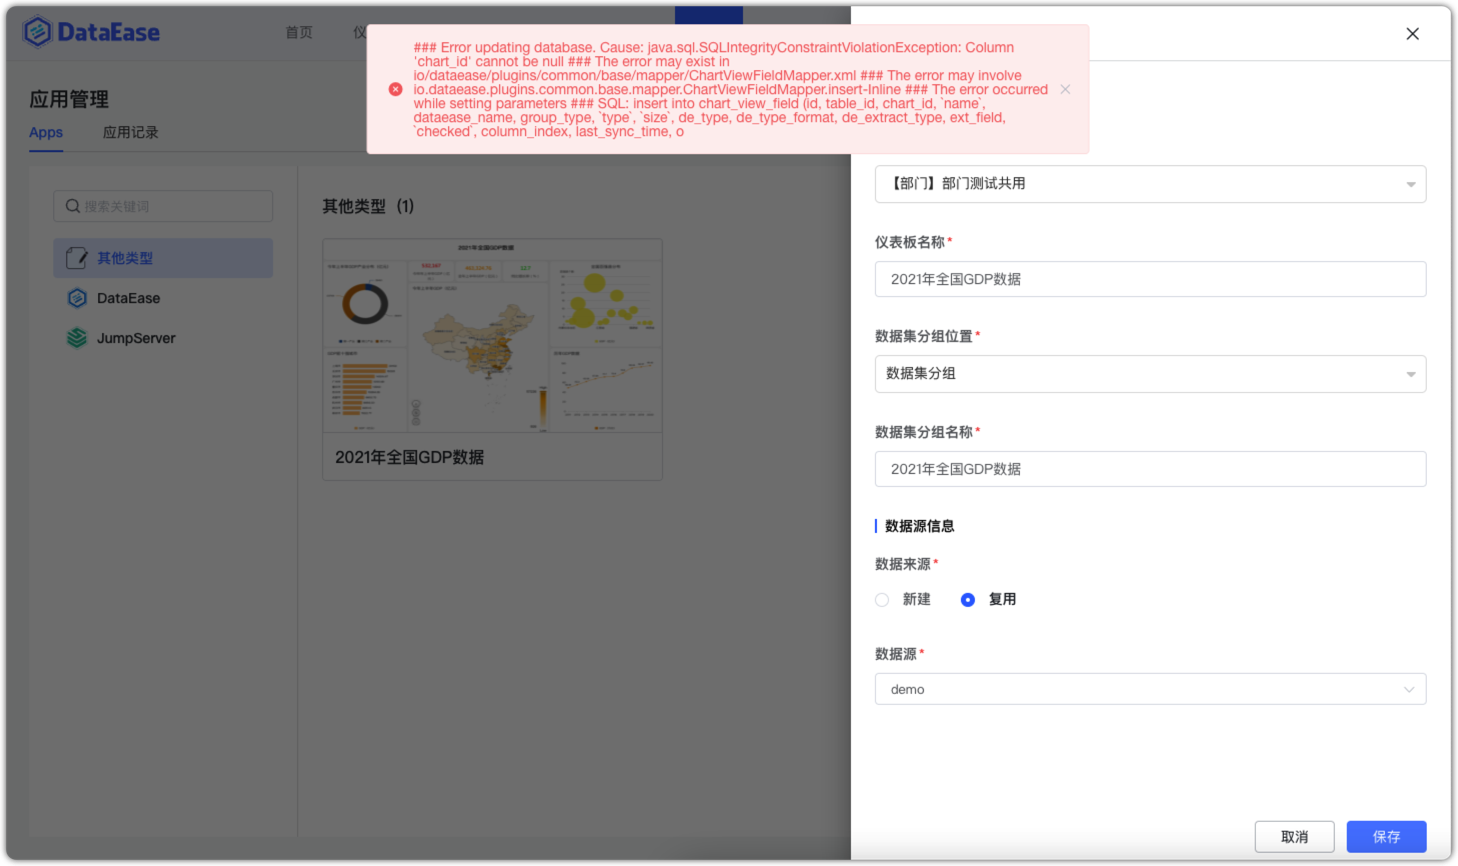The width and height of the screenshot is (1458, 866).
Task: Click the 仪表板名称 input field
Action: pos(1150,279)
